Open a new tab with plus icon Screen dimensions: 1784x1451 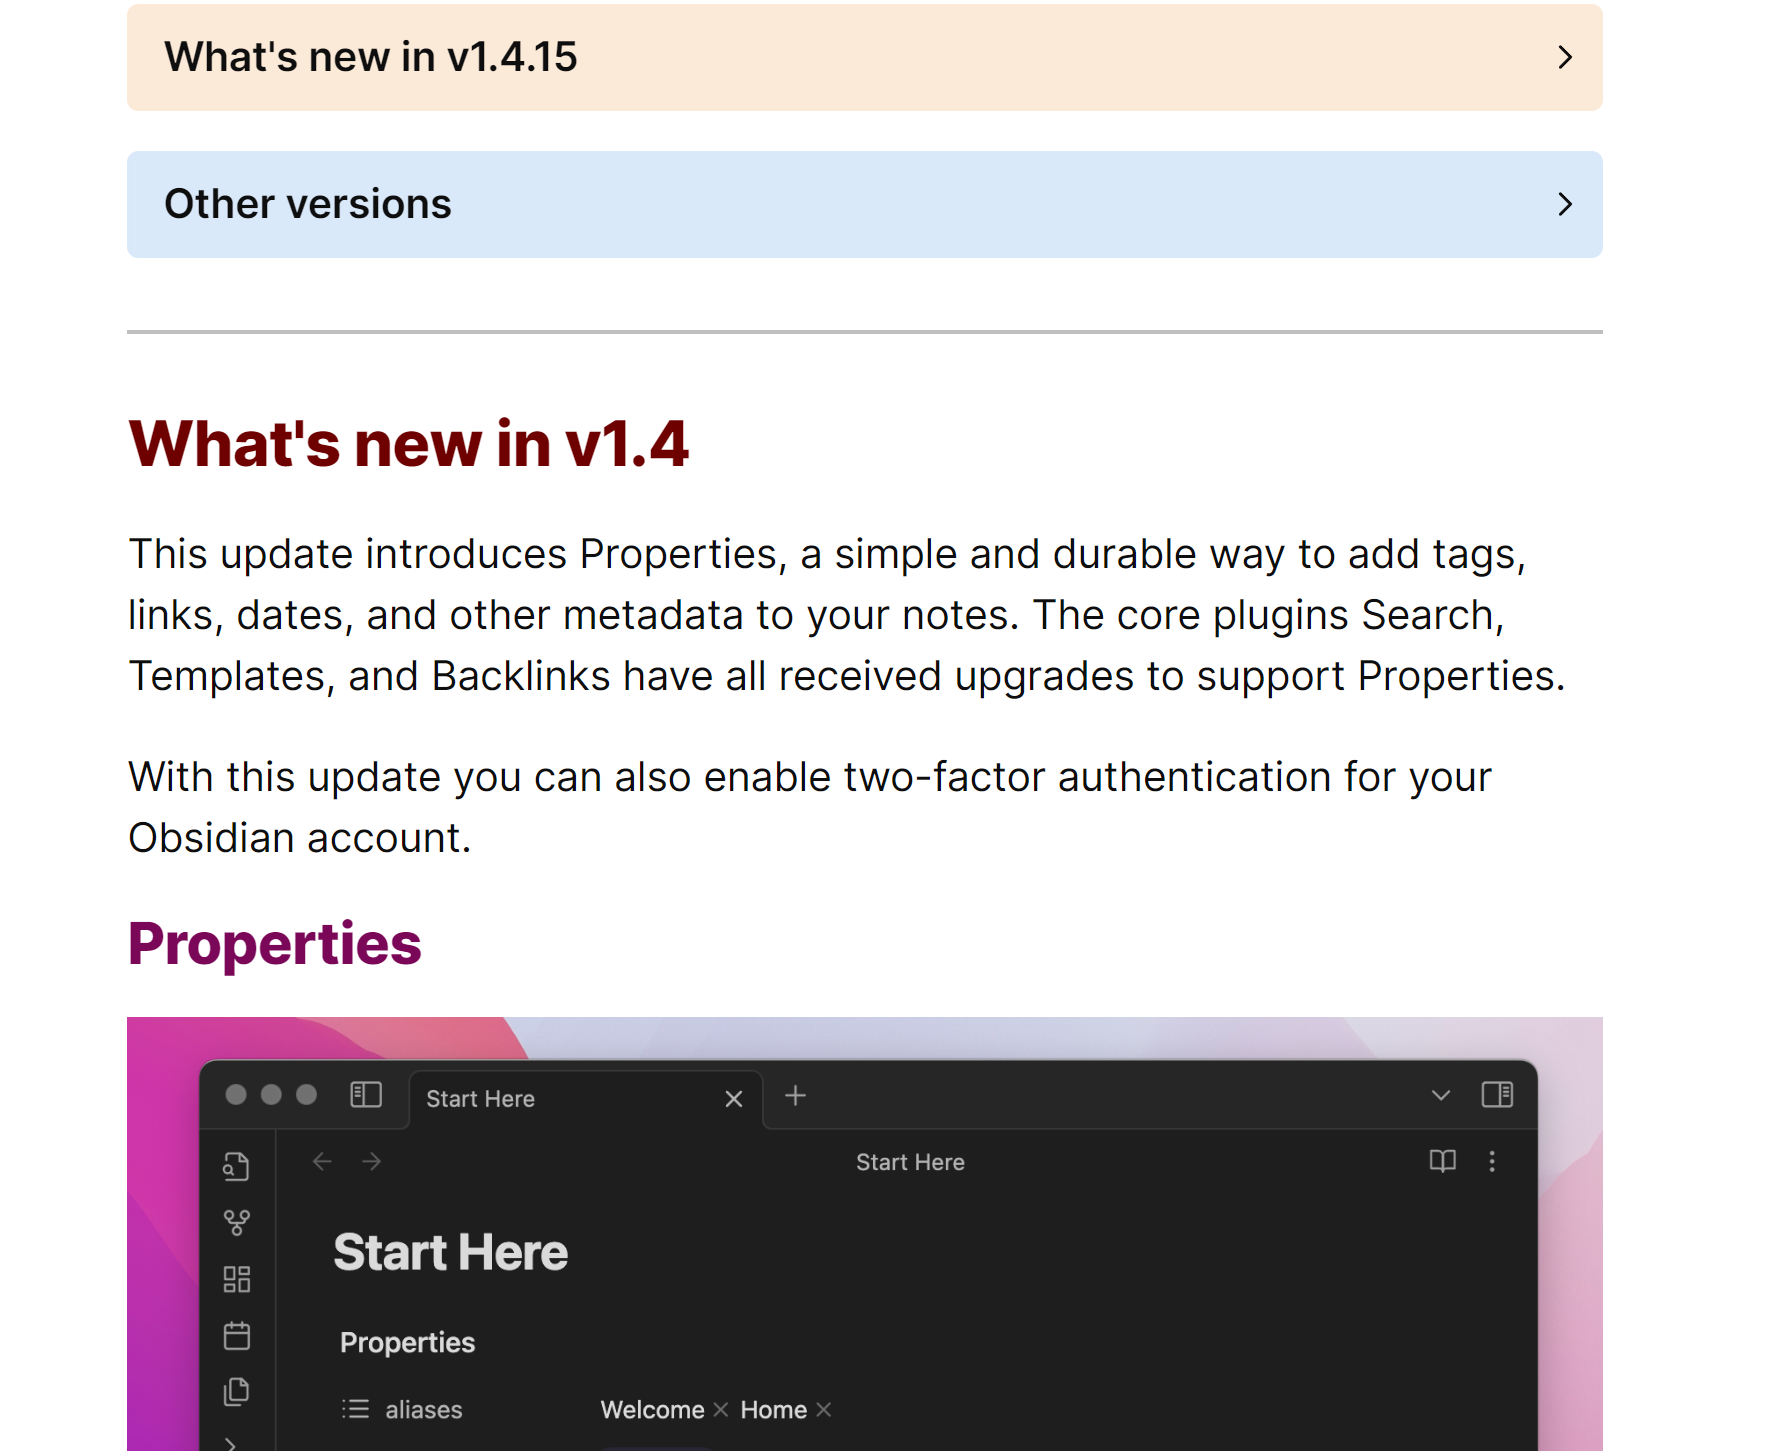click(x=795, y=1096)
